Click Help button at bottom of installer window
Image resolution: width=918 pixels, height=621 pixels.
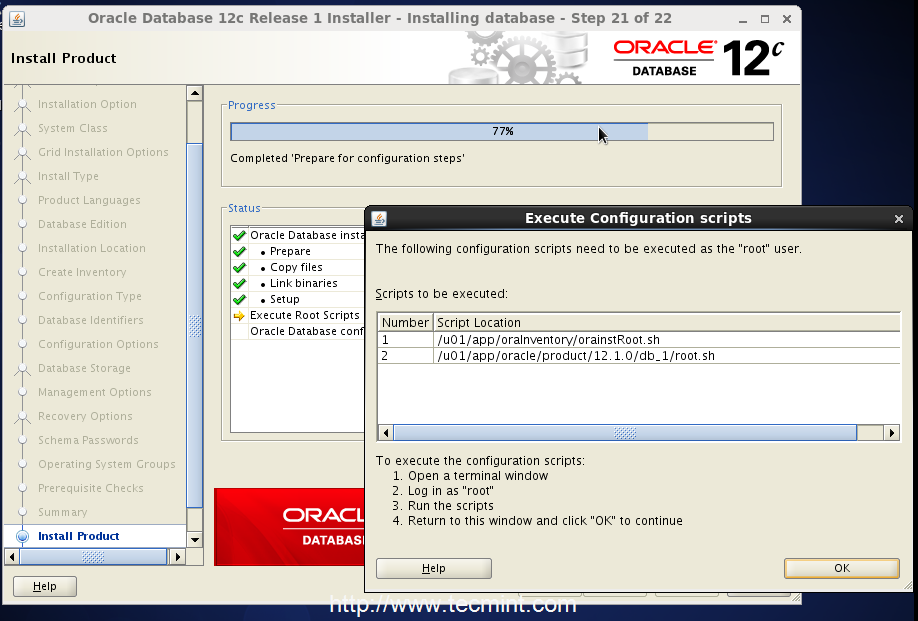(x=44, y=586)
